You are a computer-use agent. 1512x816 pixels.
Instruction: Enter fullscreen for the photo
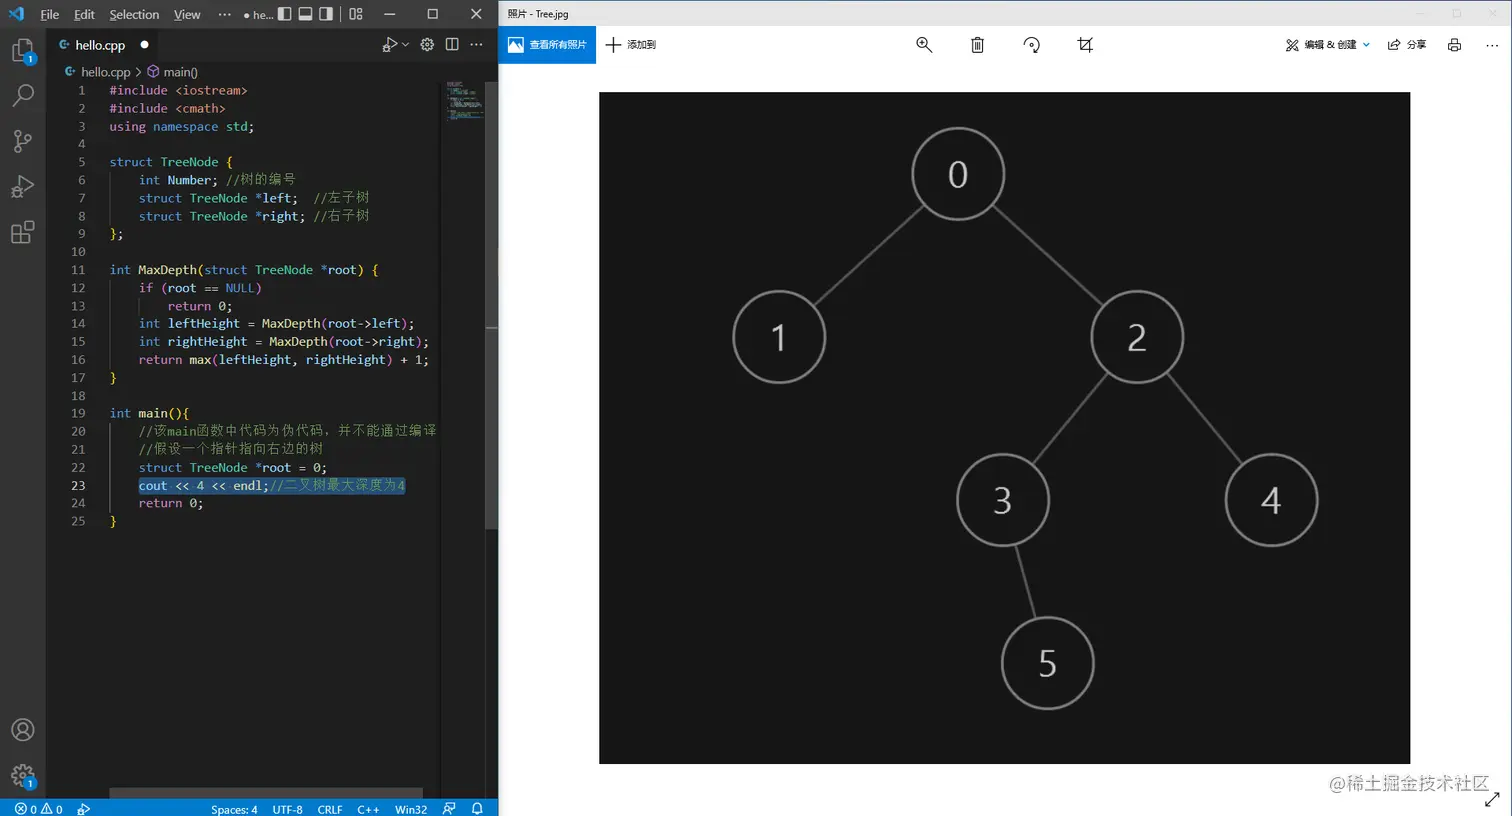coord(1492,799)
